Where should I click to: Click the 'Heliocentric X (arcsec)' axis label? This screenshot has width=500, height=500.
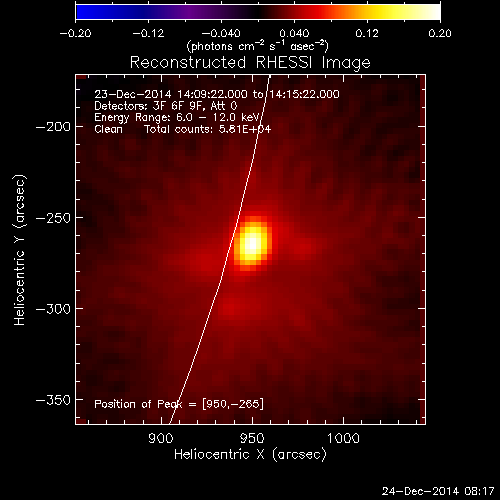point(250,454)
